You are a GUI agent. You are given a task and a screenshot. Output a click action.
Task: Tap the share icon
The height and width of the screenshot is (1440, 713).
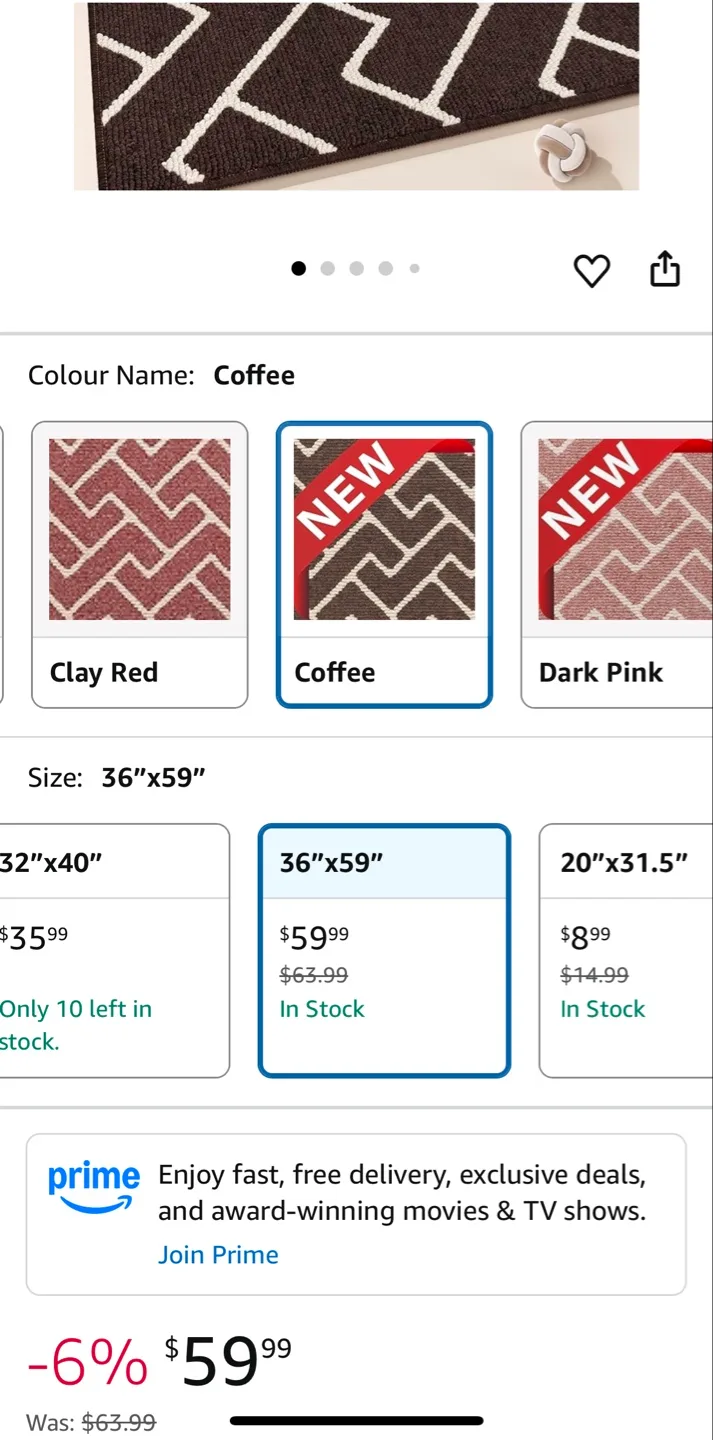[x=665, y=269]
